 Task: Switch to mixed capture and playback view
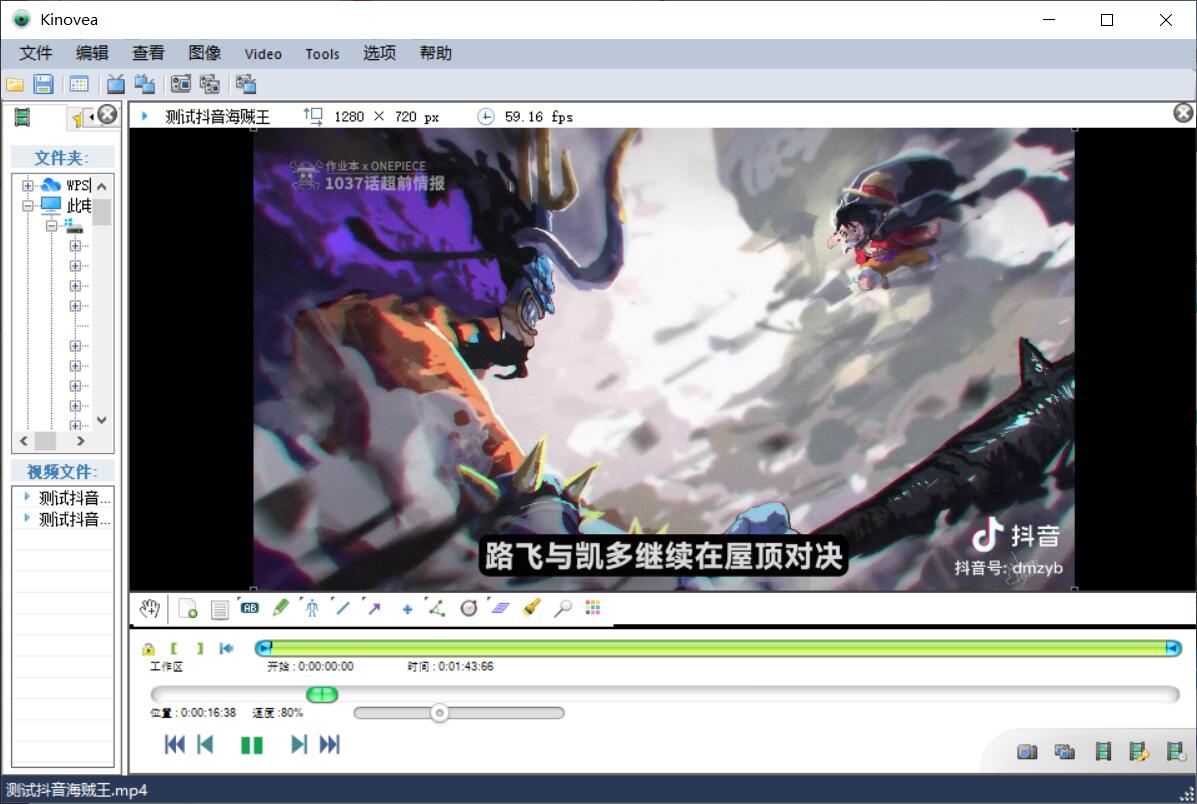(246, 84)
